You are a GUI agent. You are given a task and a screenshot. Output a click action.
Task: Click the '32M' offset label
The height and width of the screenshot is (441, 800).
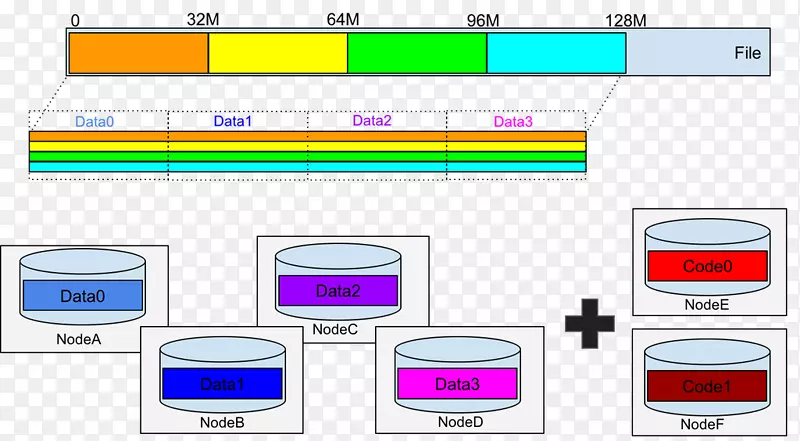click(x=203, y=19)
